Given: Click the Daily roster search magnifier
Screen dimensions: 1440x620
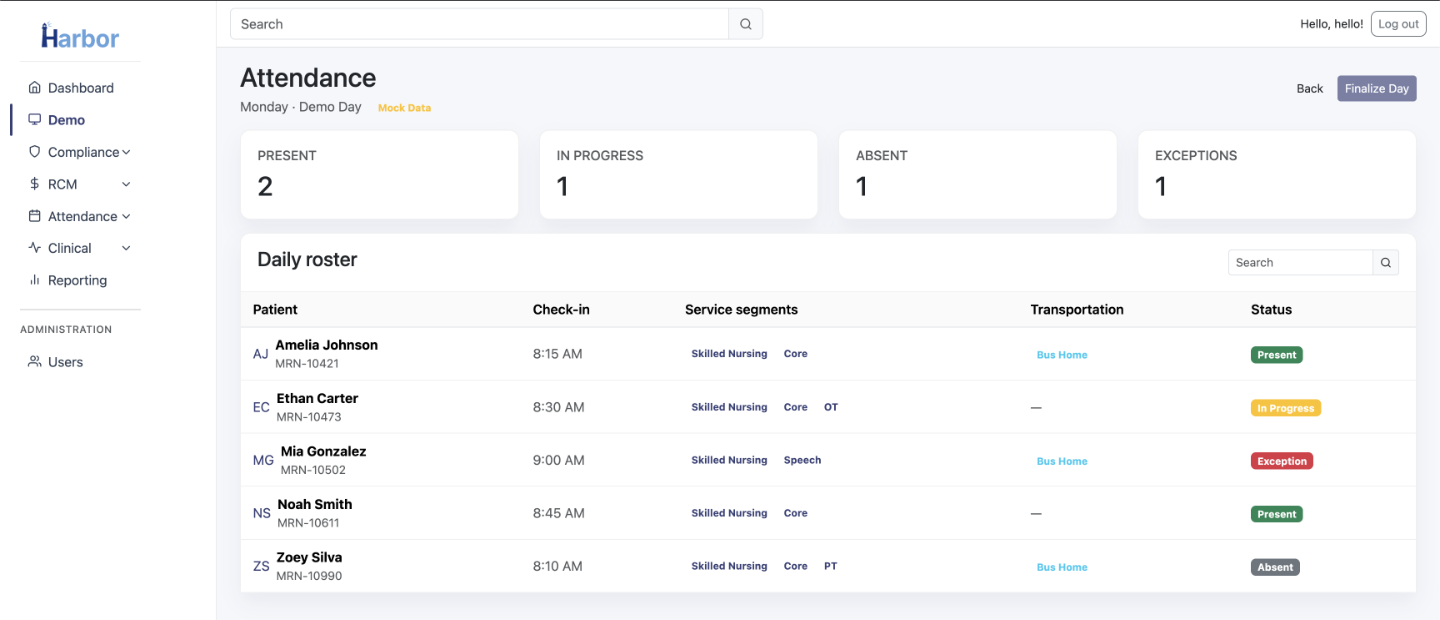Looking at the screenshot, I should (1385, 262).
